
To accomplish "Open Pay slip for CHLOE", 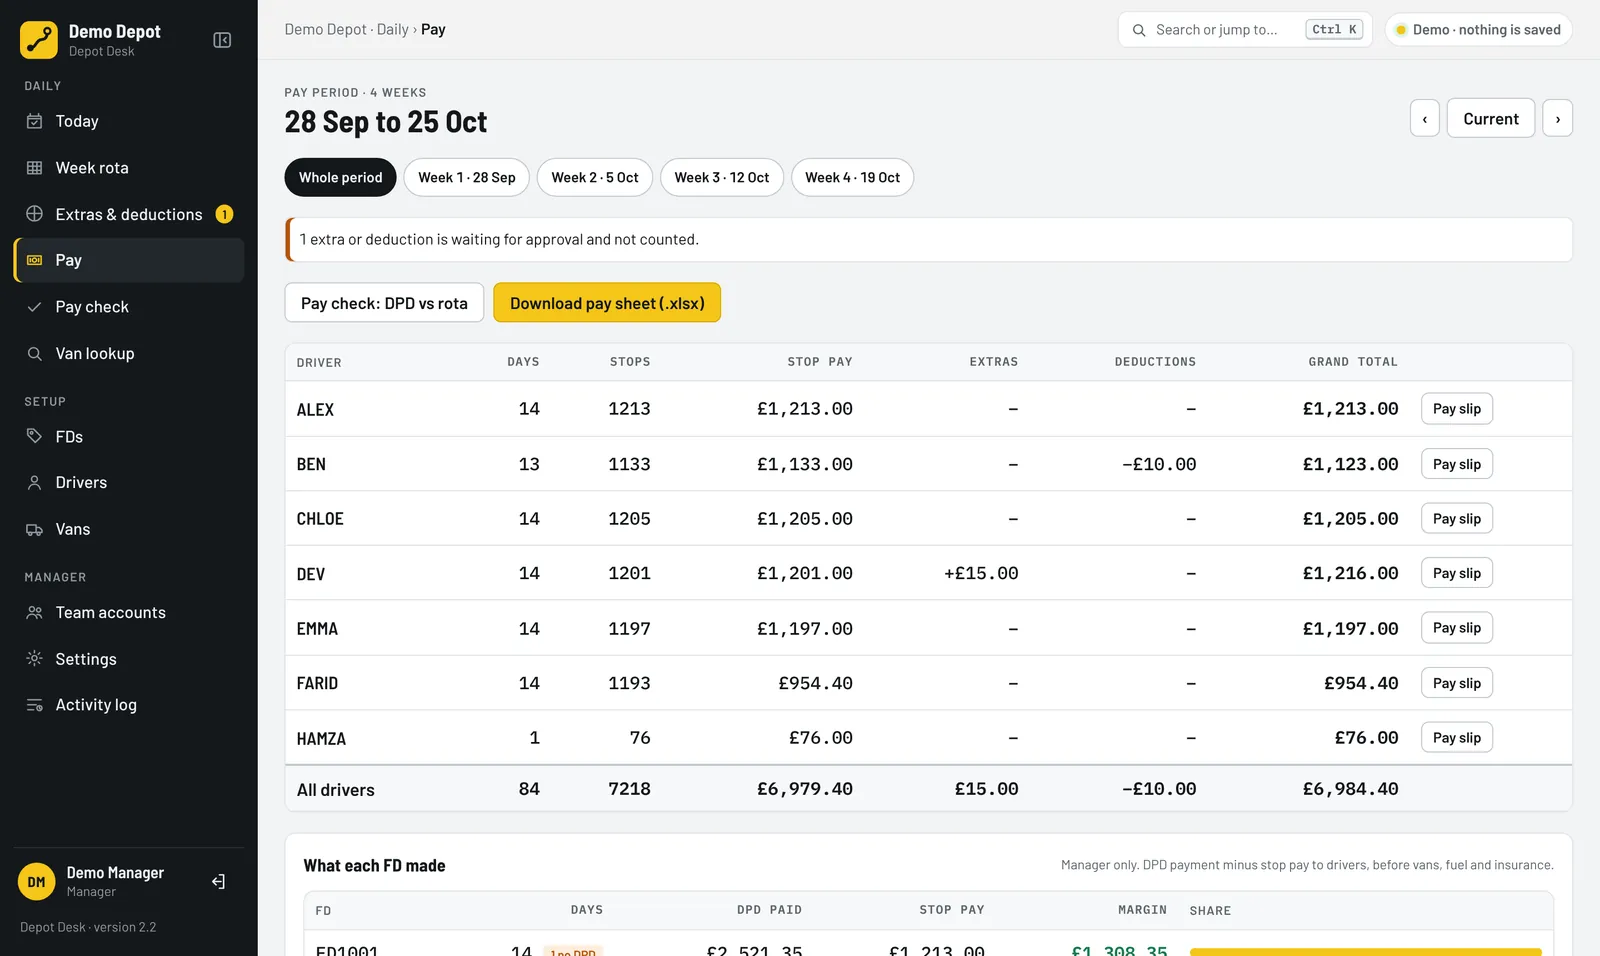I will click(x=1456, y=518).
